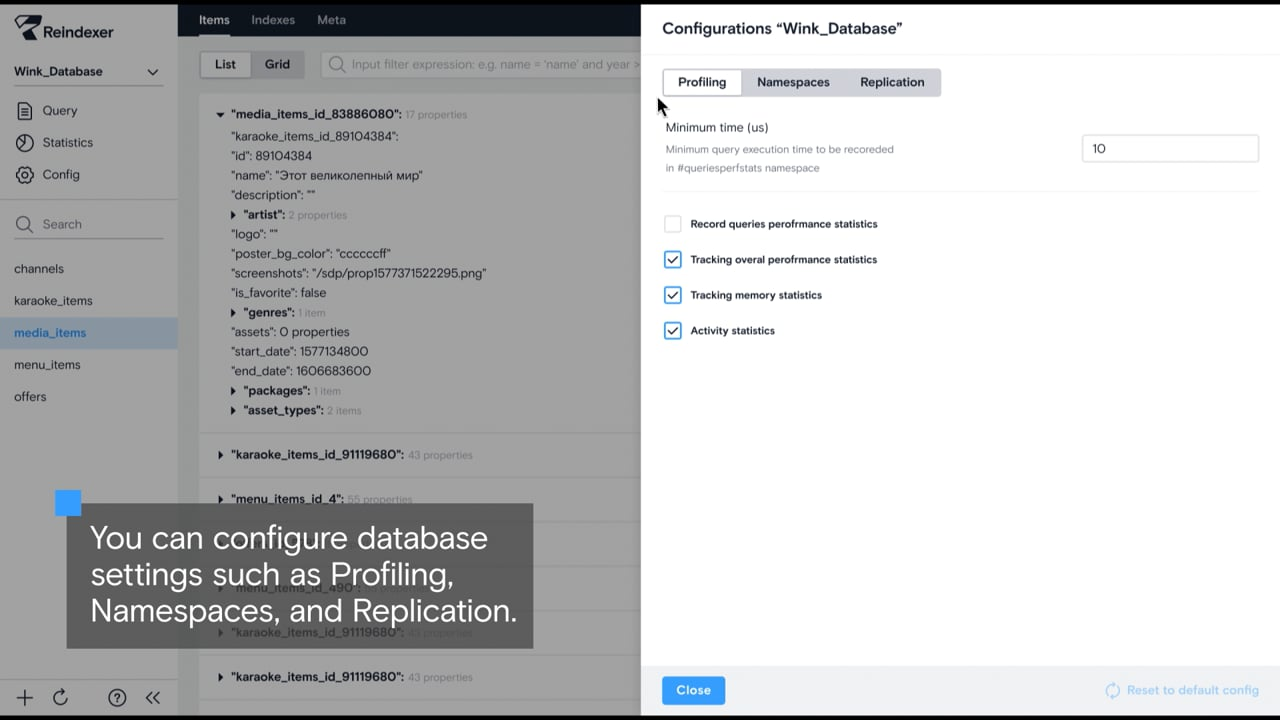Open the Config gear icon

[25, 175]
